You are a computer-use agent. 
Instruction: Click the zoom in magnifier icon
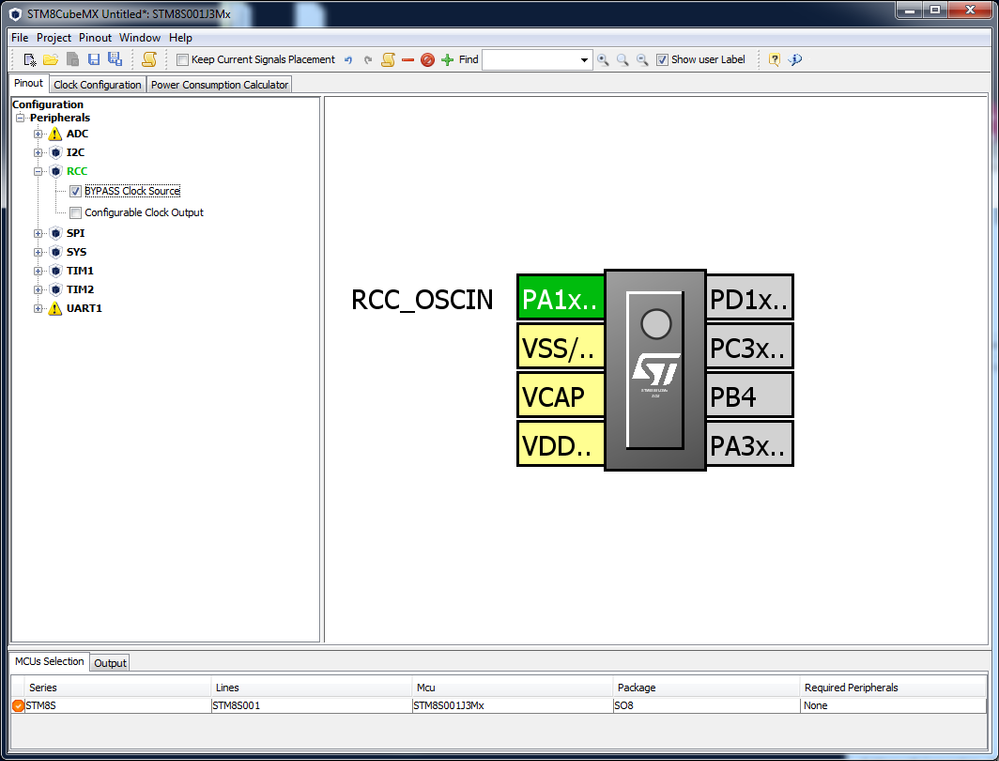click(x=603, y=60)
